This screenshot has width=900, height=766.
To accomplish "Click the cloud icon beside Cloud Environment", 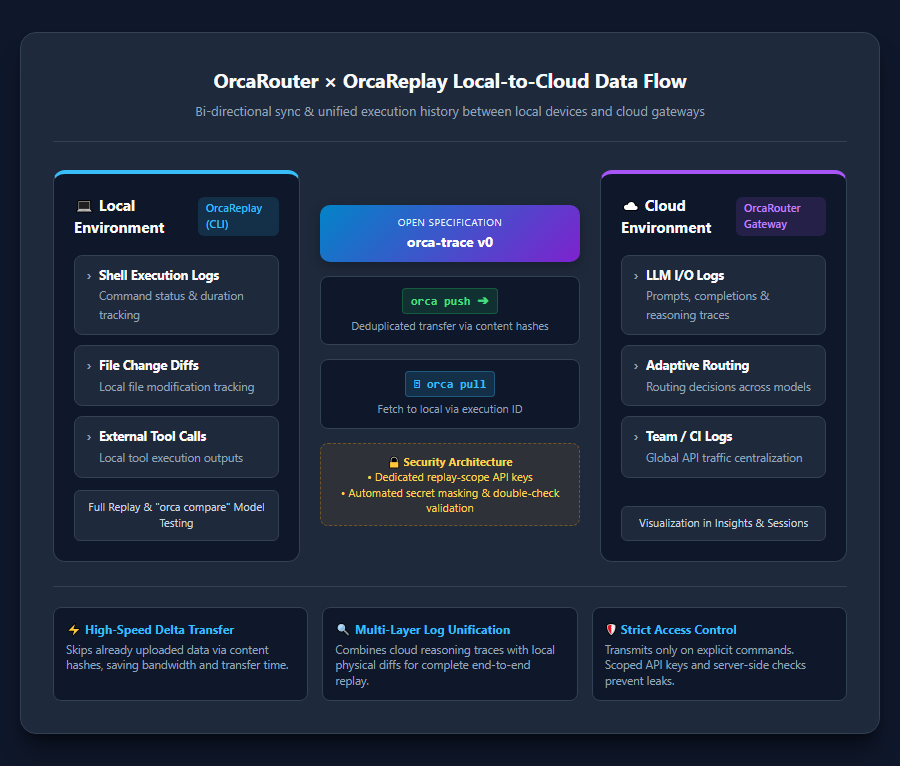I will pyautogui.click(x=630, y=206).
